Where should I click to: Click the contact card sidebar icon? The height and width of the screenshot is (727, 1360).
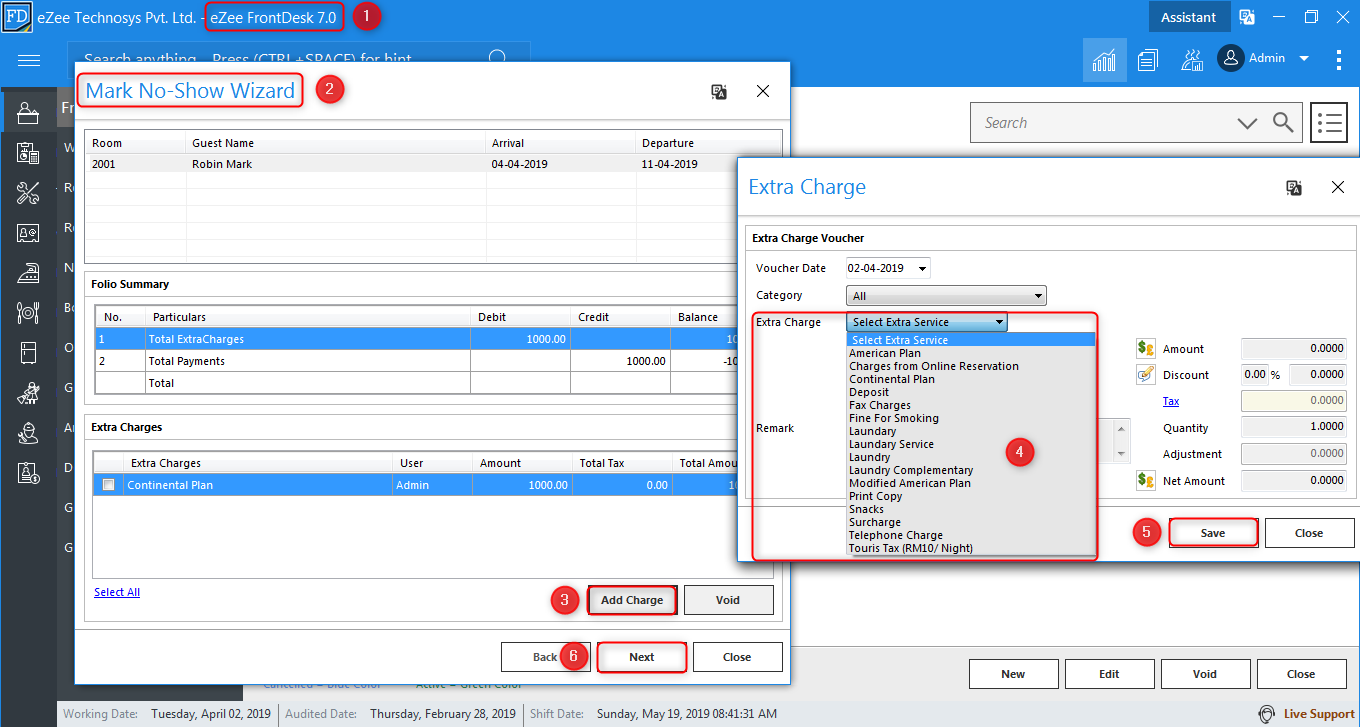pos(28,233)
